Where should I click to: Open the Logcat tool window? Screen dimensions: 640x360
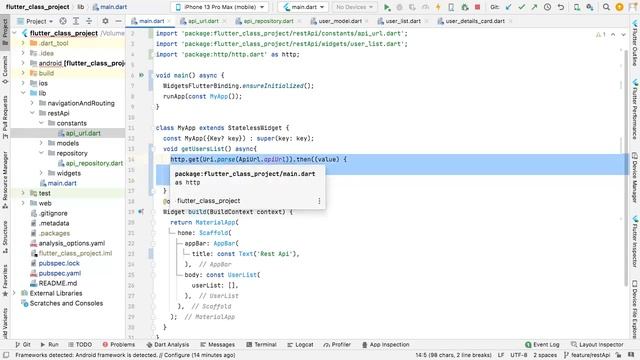[x=300, y=344]
